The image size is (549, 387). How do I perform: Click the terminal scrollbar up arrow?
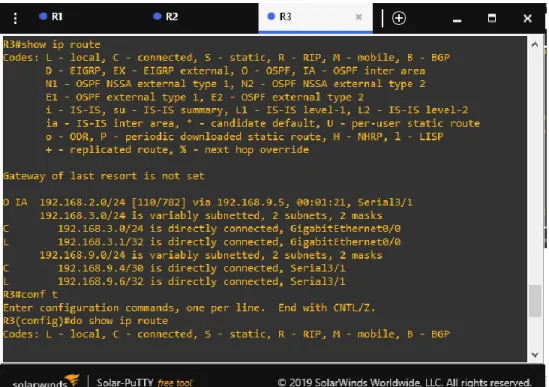[x=535, y=44]
